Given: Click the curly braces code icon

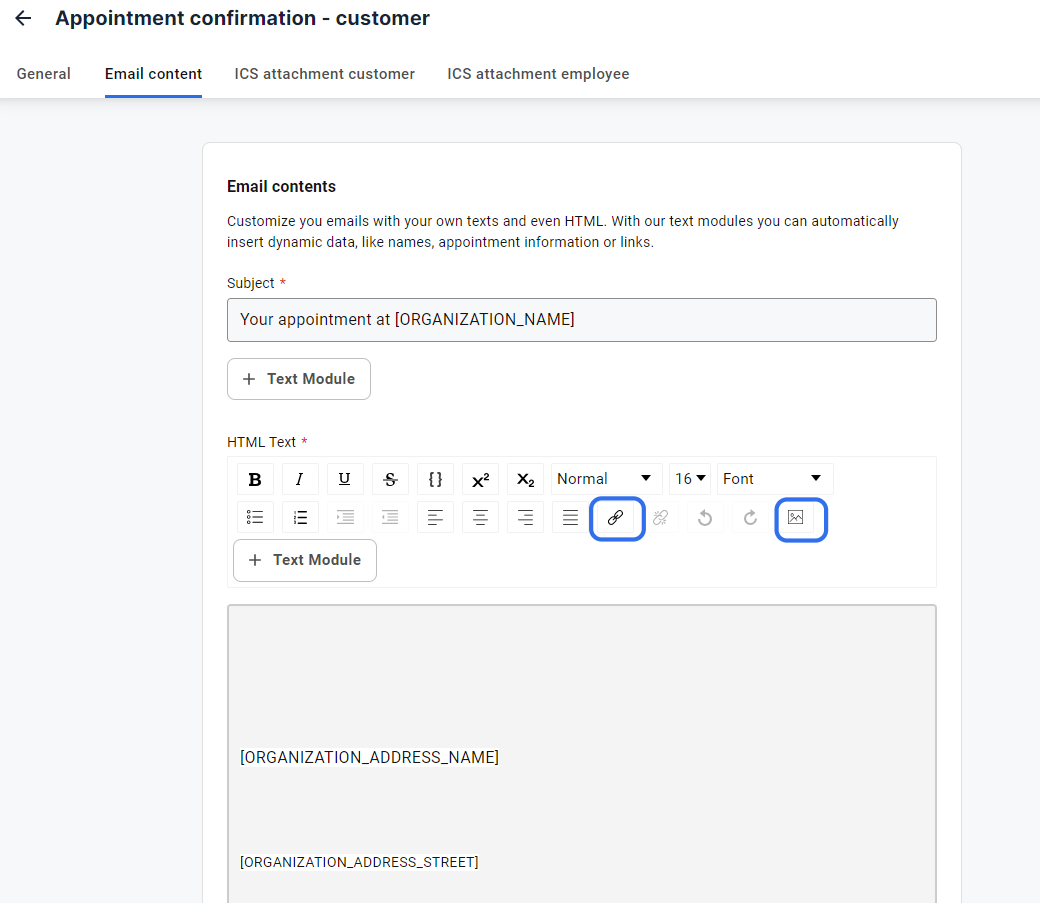Looking at the screenshot, I should point(435,479).
